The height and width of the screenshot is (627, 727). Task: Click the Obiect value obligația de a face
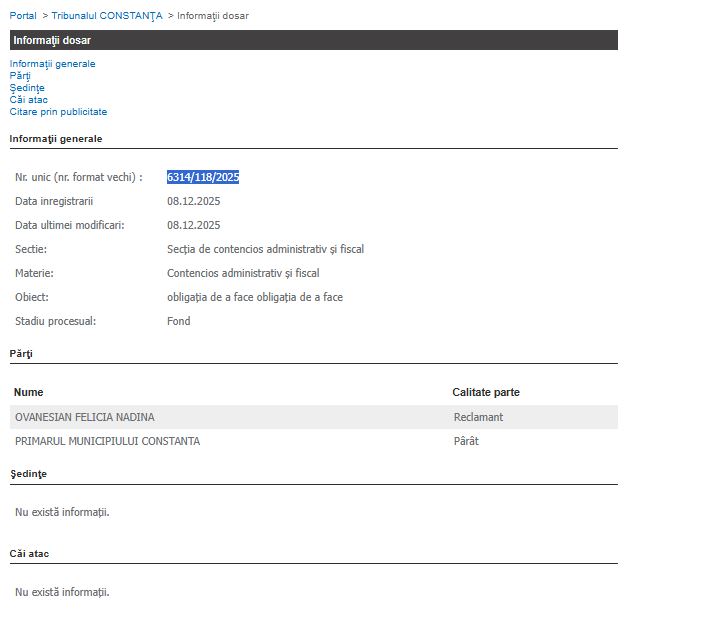[255, 297]
